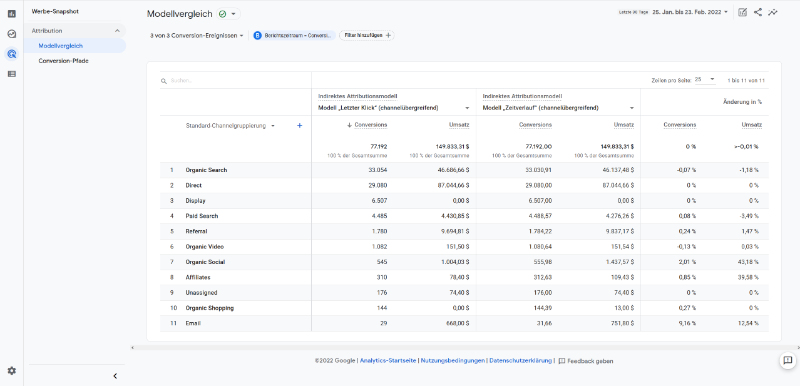800x386 pixels.
Task: Open the Datenschutzerklärung link
Action: coord(520,361)
